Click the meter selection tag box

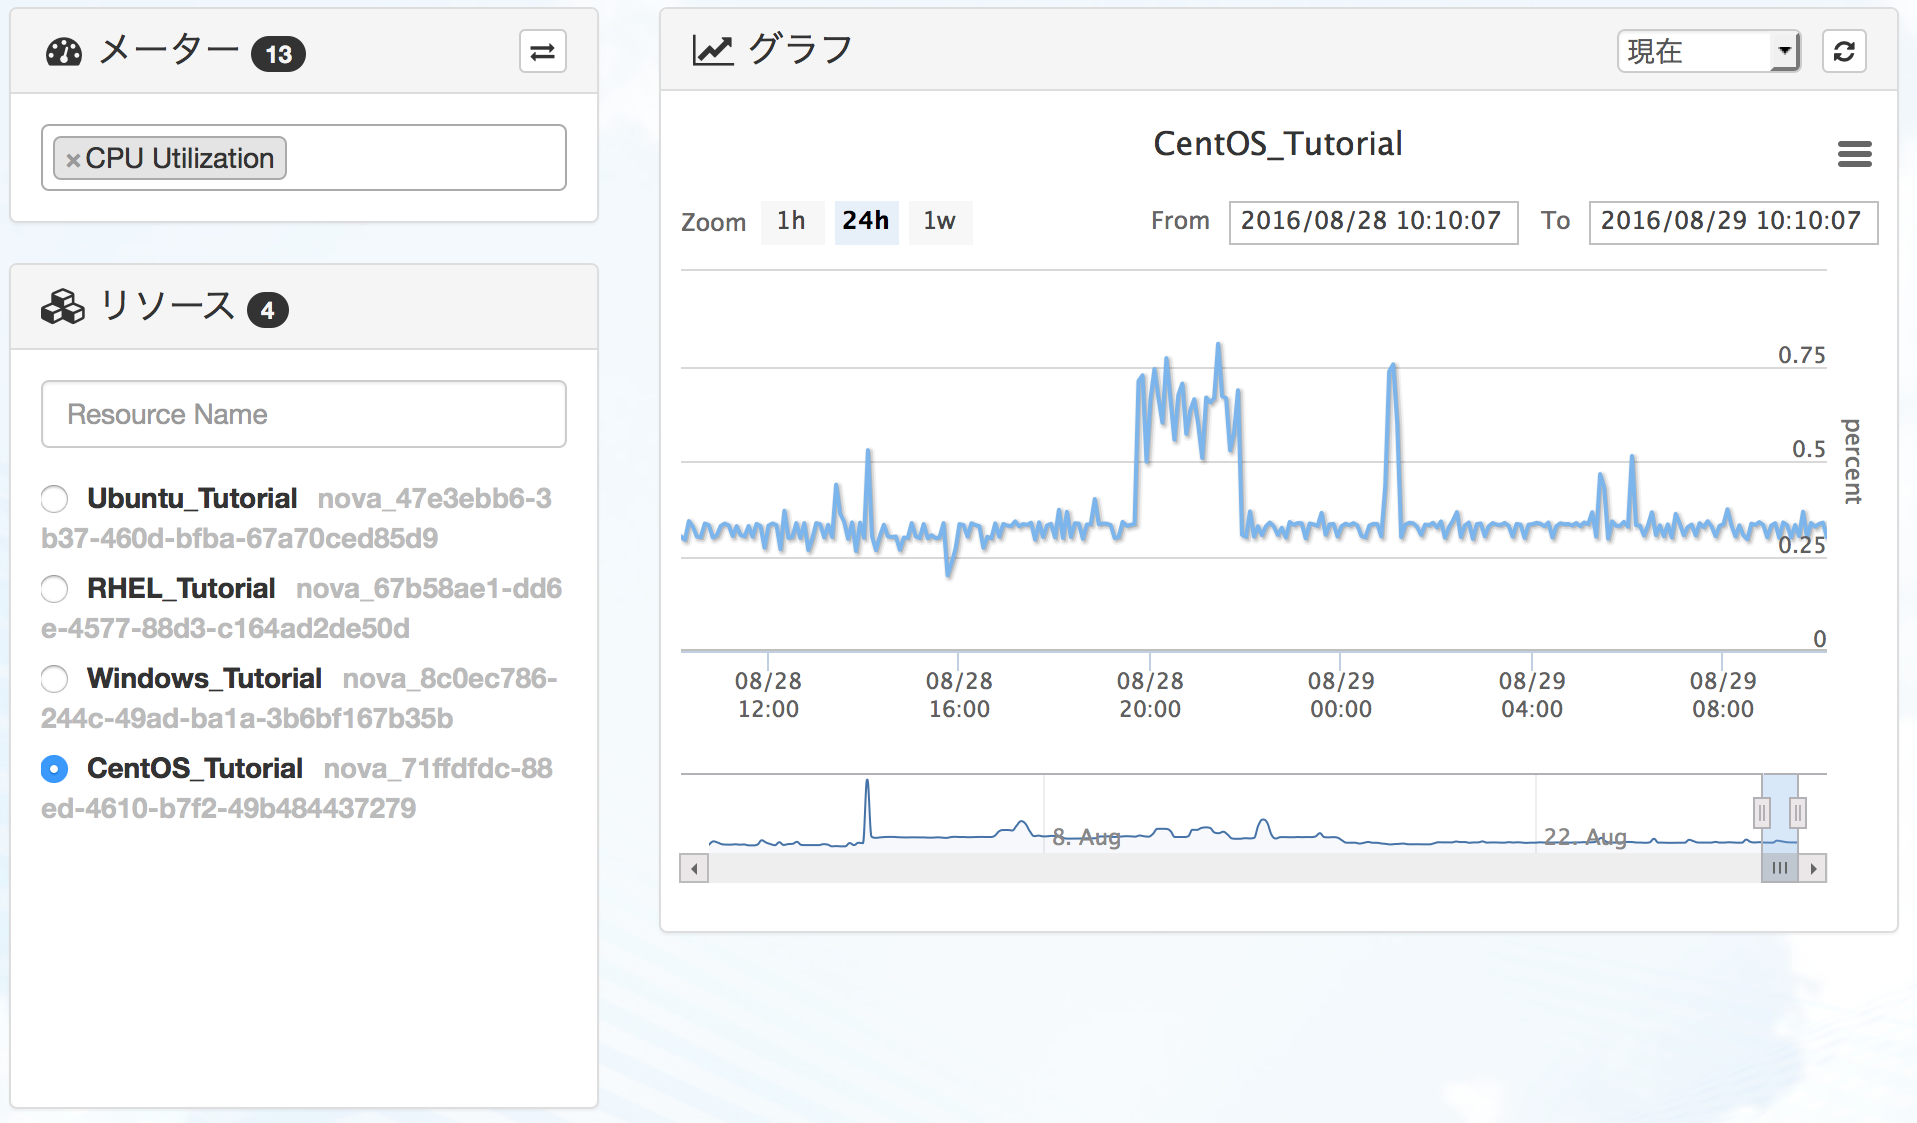coord(304,158)
